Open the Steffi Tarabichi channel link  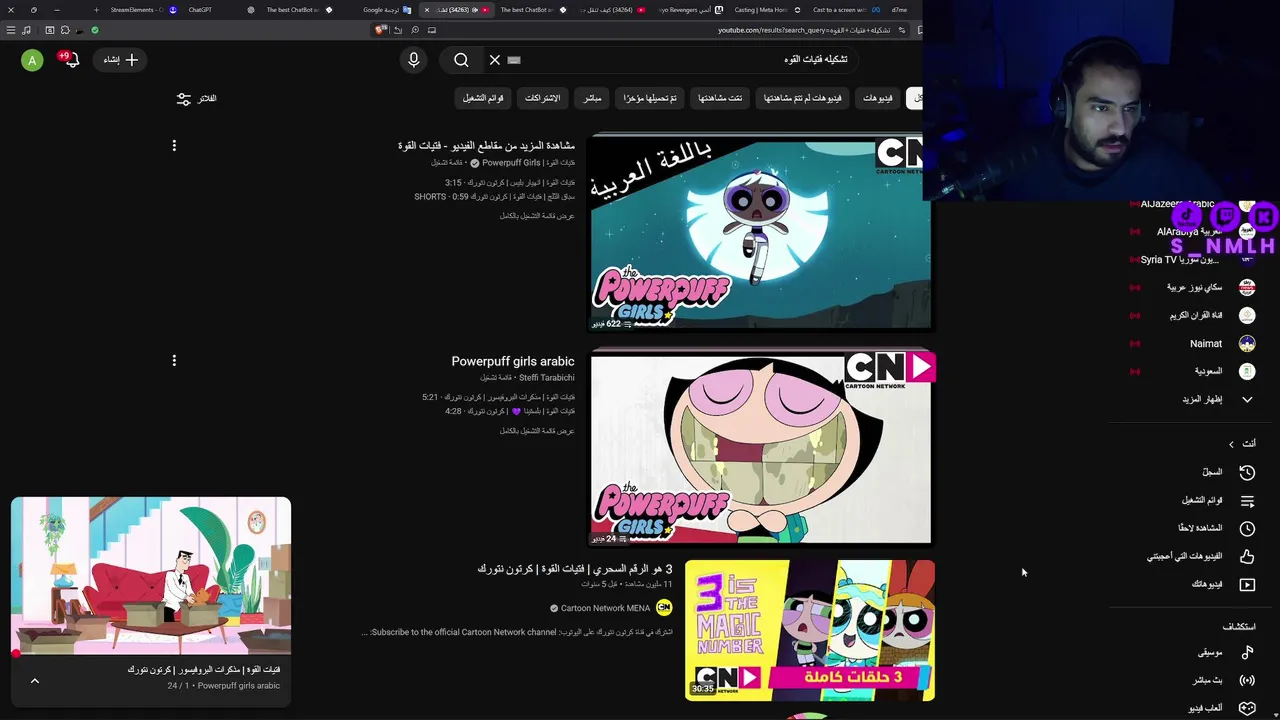[546, 378]
